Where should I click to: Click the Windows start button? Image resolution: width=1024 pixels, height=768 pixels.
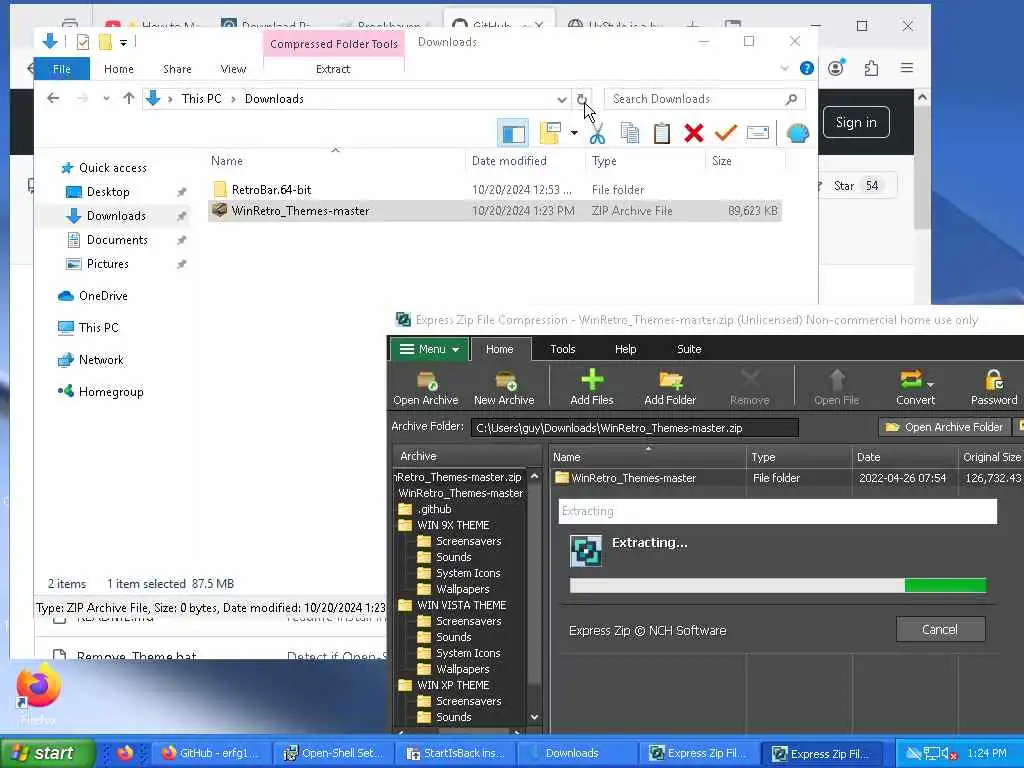(x=46, y=753)
